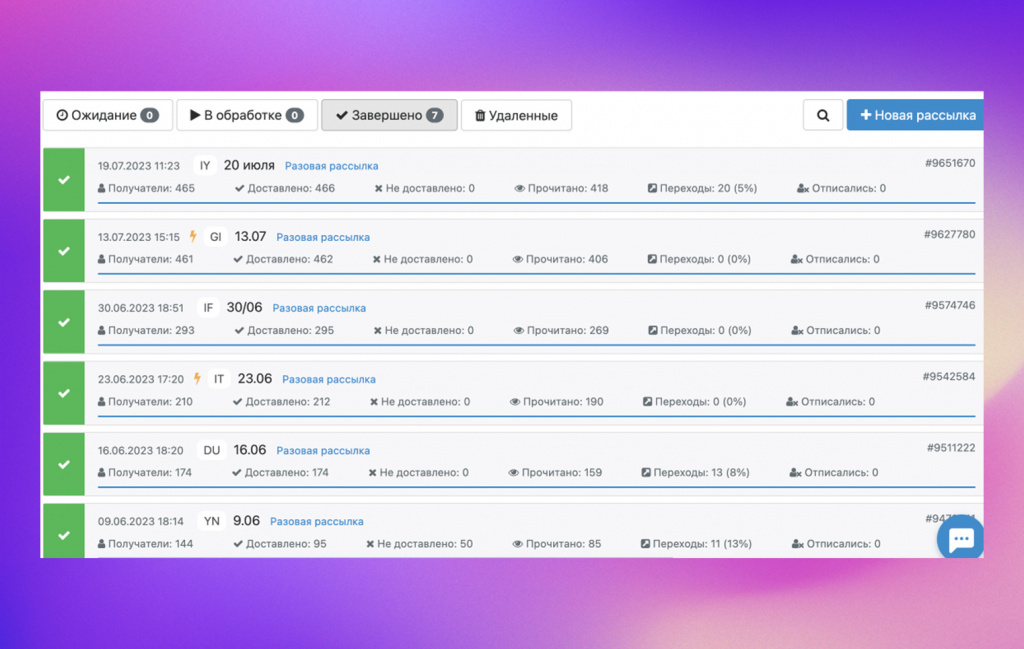Click green checkmark of 9.06 mailing
The height and width of the screenshot is (649, 1024).
coord(64,531)
